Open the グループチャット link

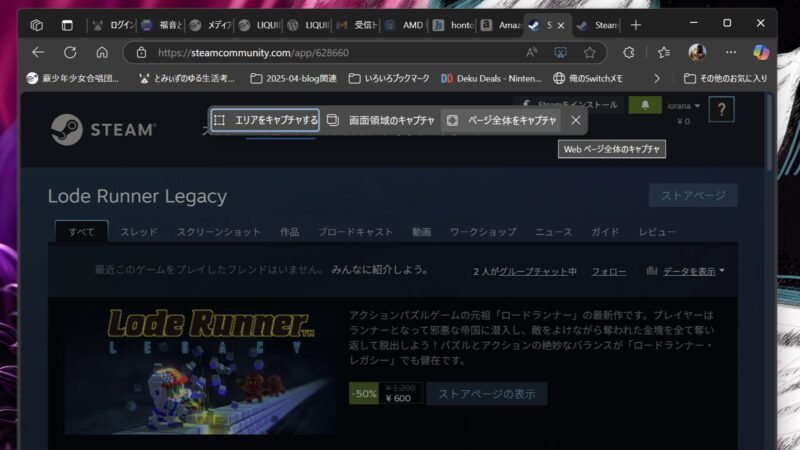tap(533, 271)
